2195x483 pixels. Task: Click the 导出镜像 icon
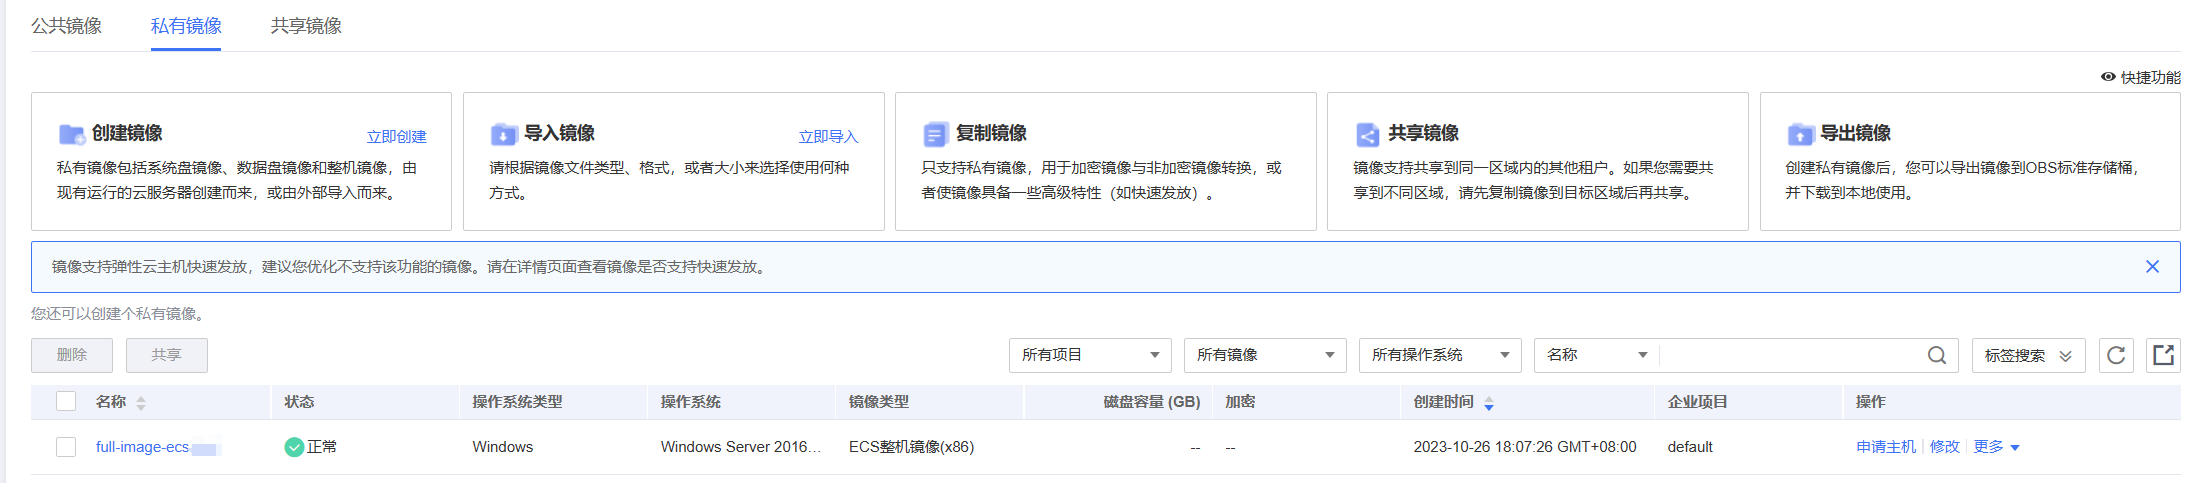coord(1800,134)
